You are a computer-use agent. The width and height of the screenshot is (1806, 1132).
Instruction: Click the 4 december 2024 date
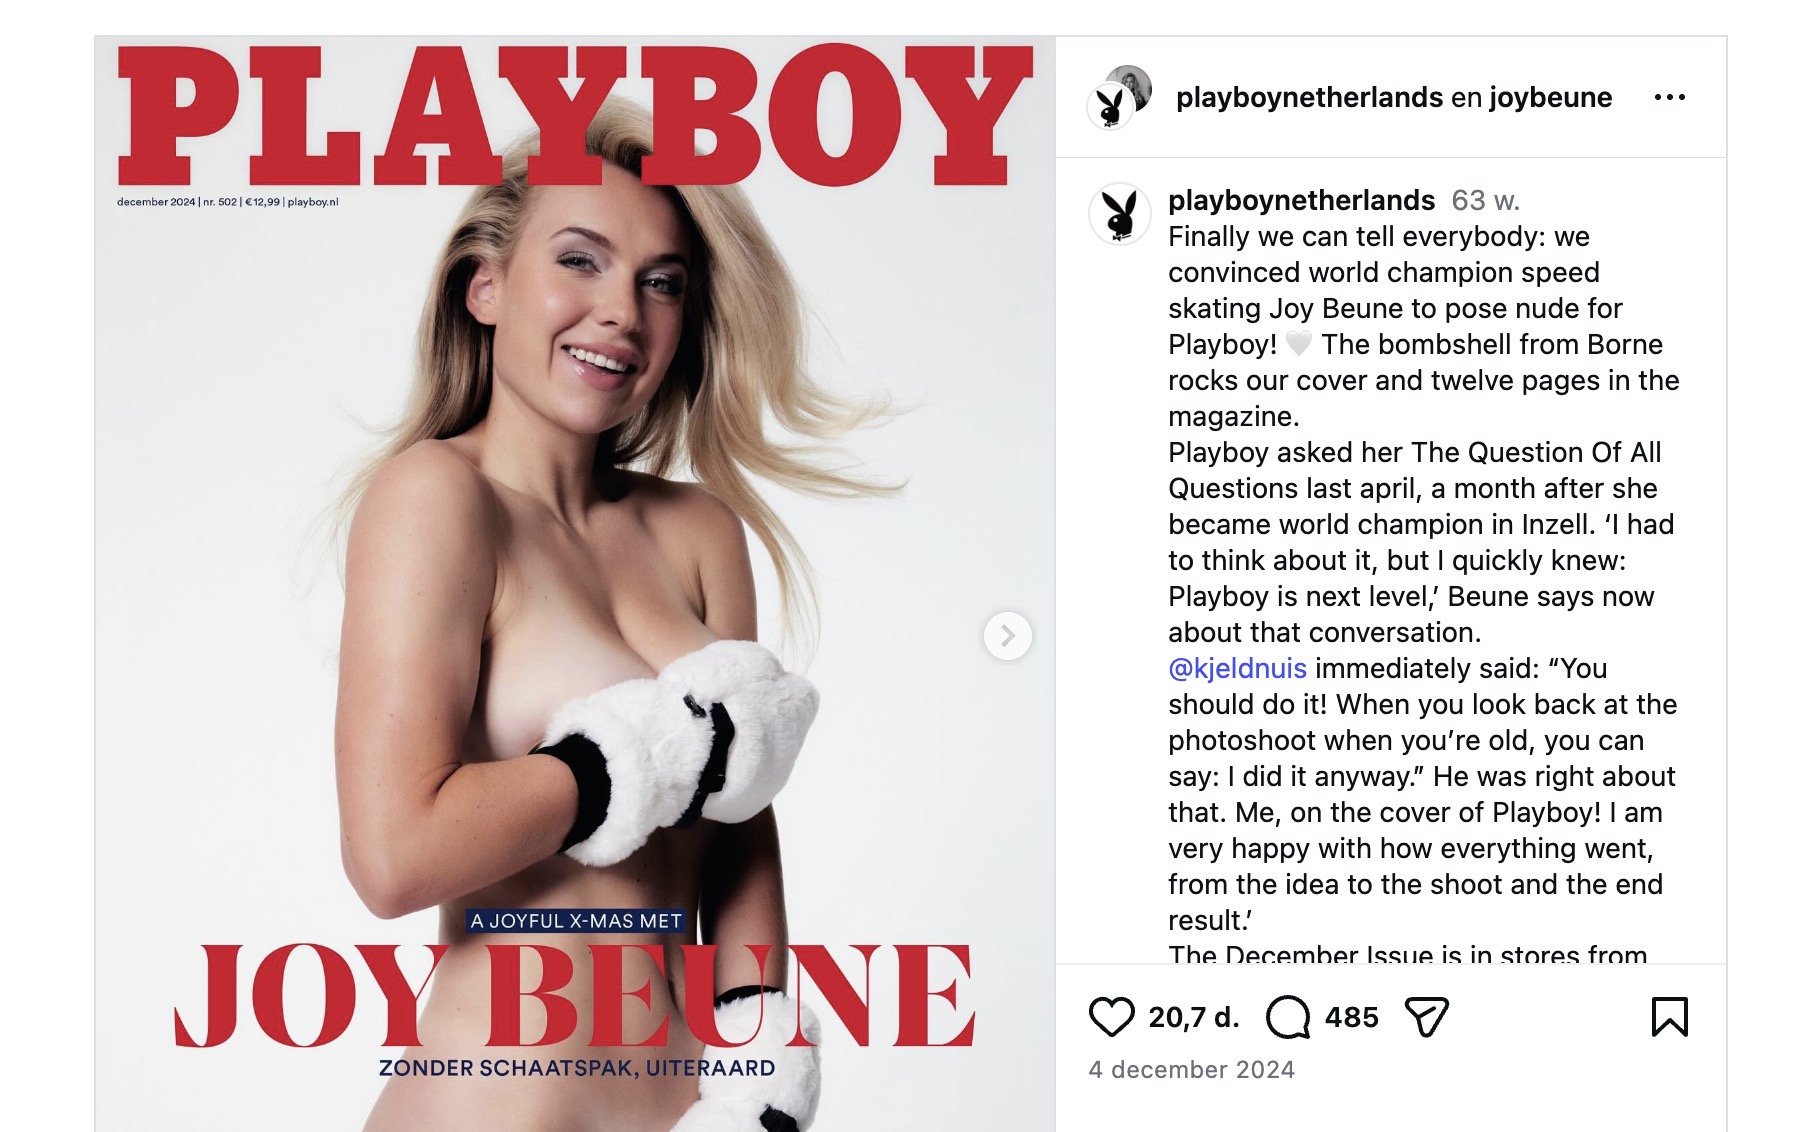pyautogui.click(x=1191, y=1069)
